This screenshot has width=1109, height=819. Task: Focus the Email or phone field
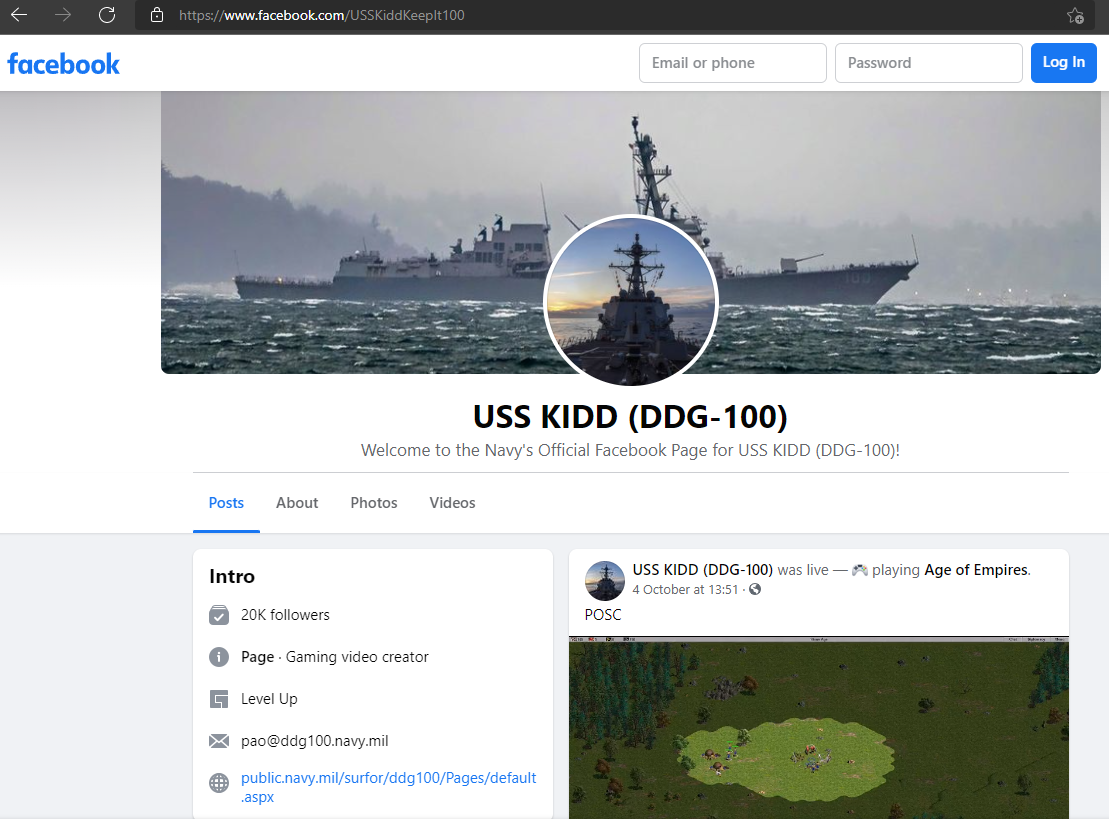(732, 63)
